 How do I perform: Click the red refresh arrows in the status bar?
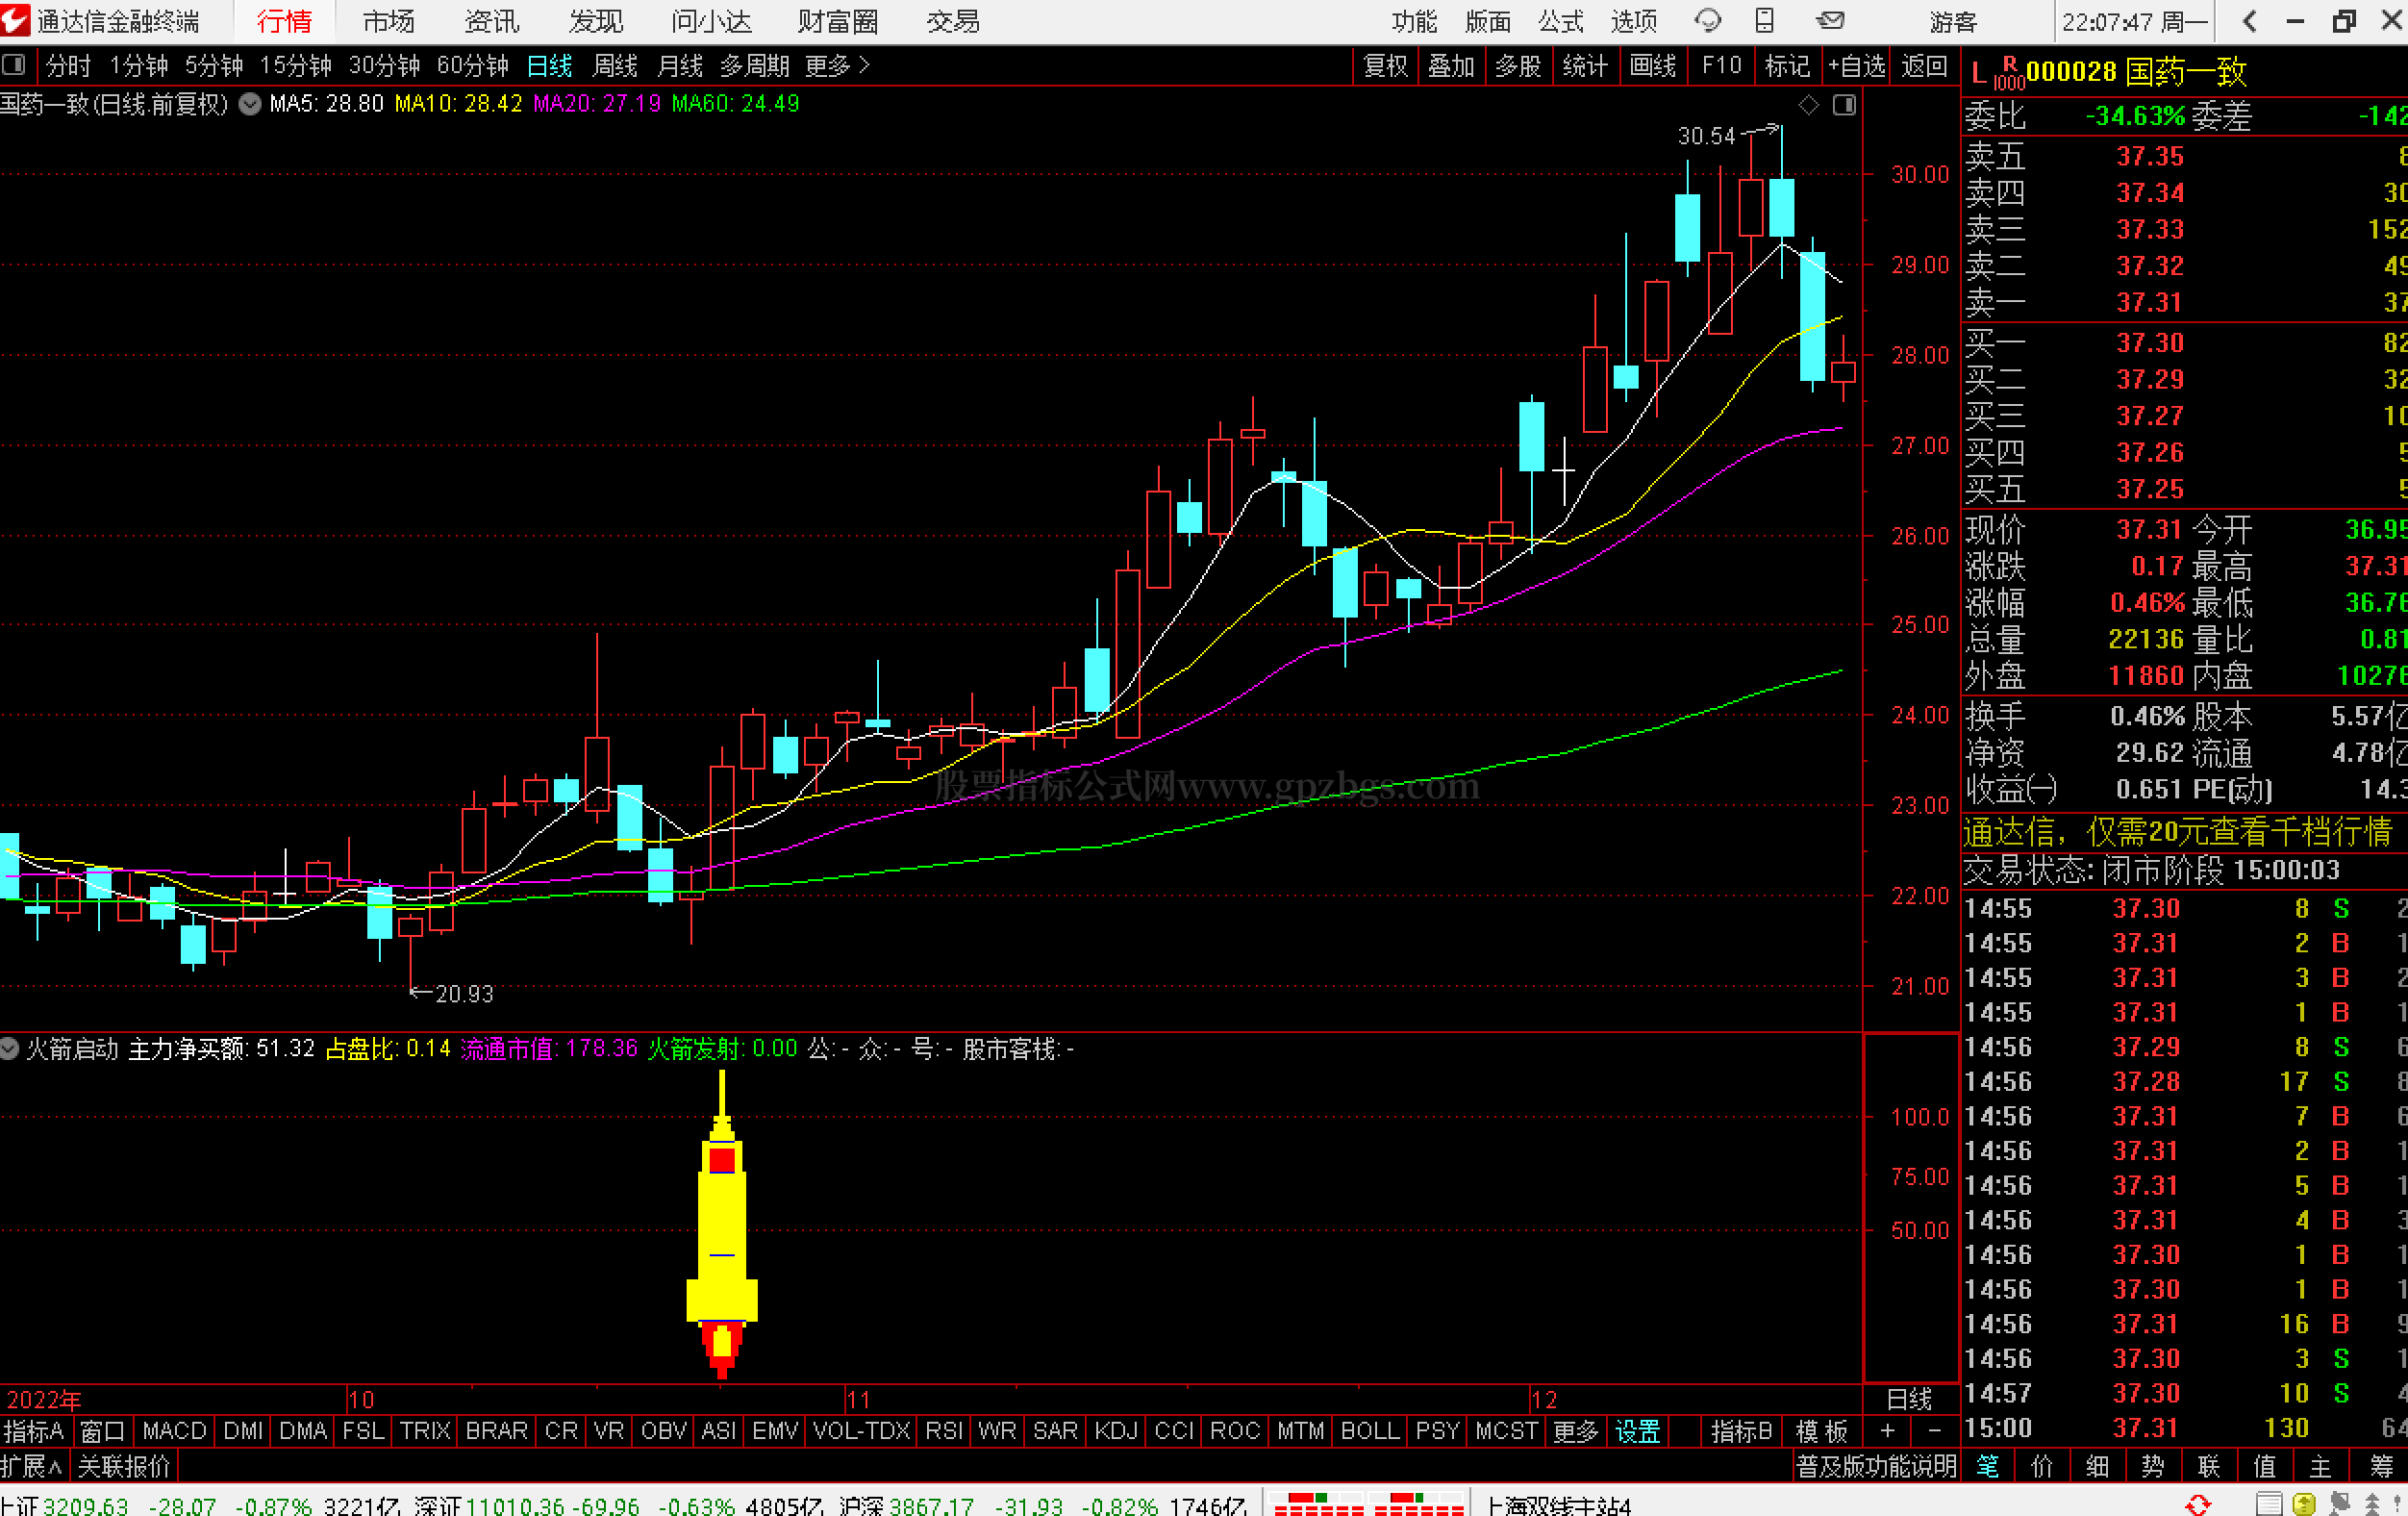tap(2198, 1504)
